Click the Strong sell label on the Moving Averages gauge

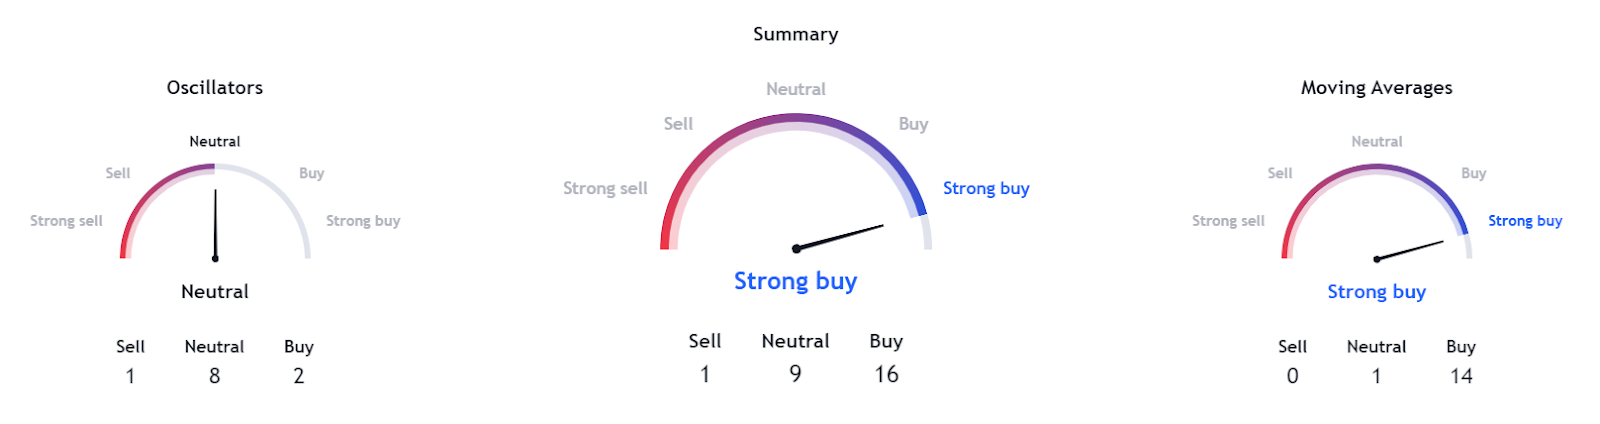click(x=1228, y=221)
